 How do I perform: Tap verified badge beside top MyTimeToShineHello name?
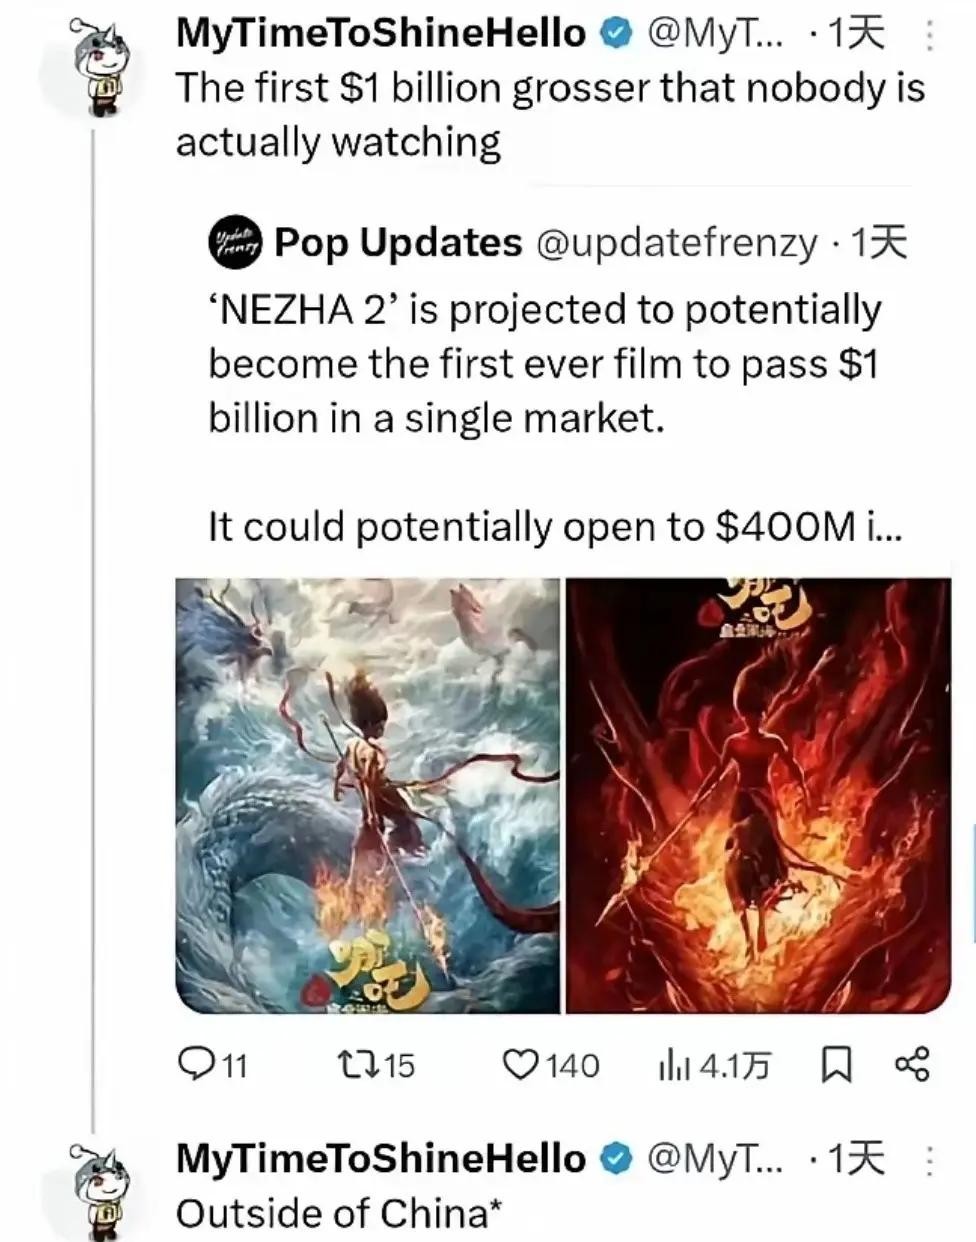(616, 34)
